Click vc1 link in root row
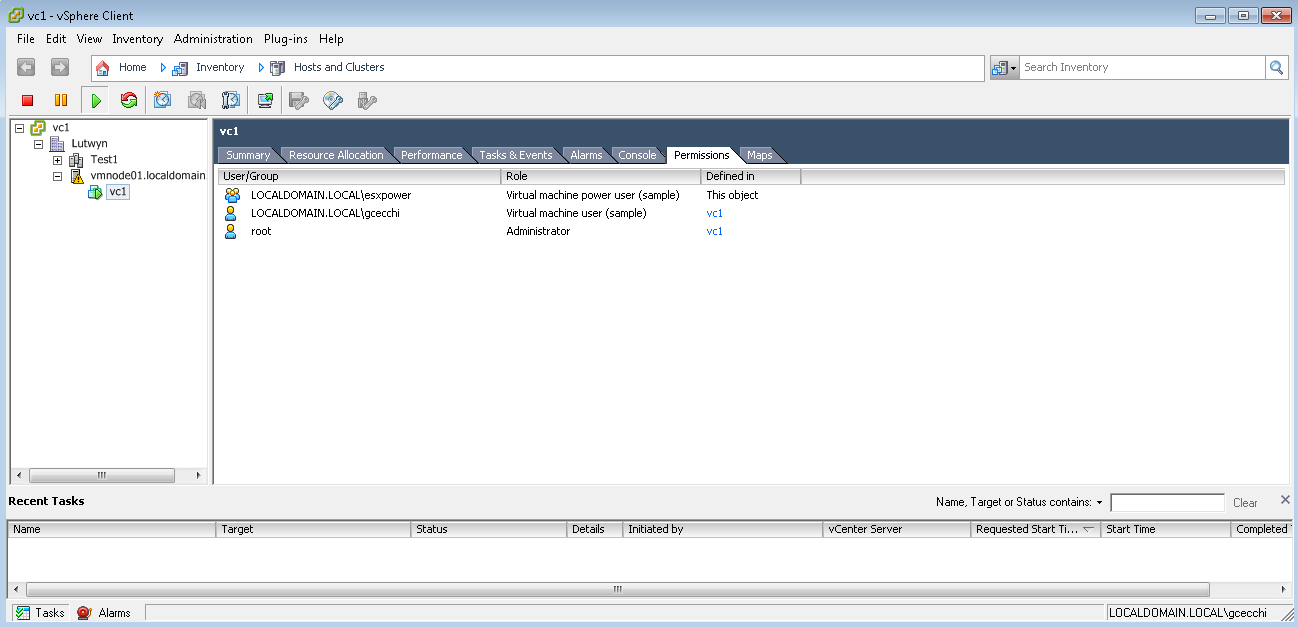 [714, 231]
